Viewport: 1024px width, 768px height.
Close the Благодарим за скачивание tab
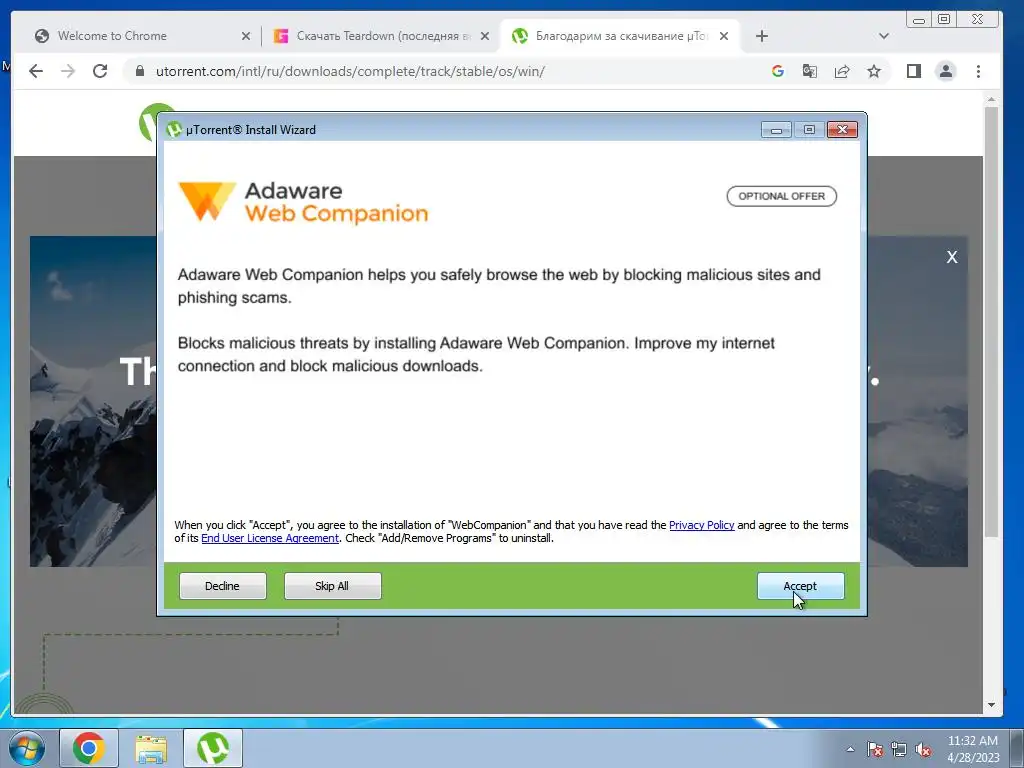pos(724,36)
